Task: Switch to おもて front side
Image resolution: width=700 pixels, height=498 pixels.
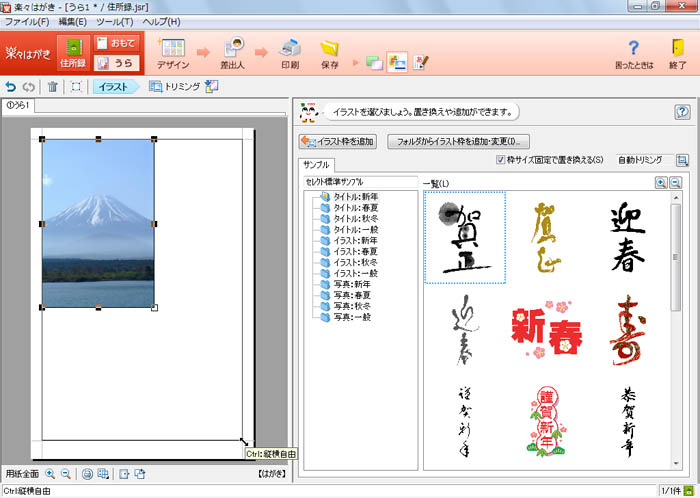Action: click(x=118, y=43)
